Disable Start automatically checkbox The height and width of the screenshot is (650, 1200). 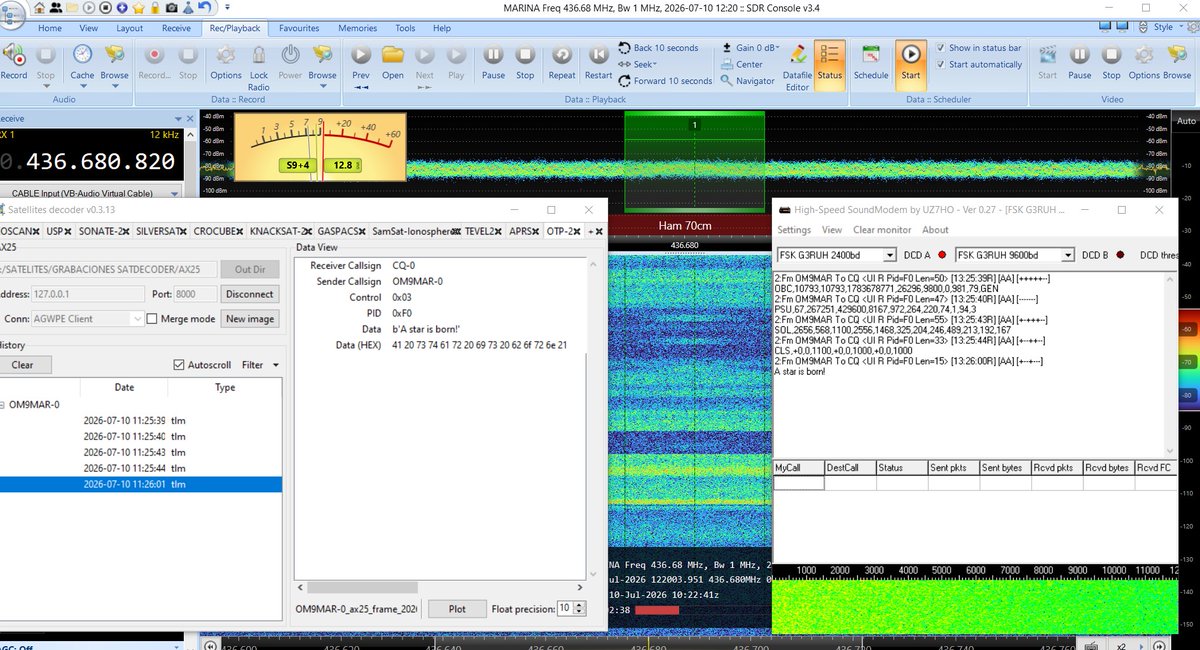coord(940,64)
